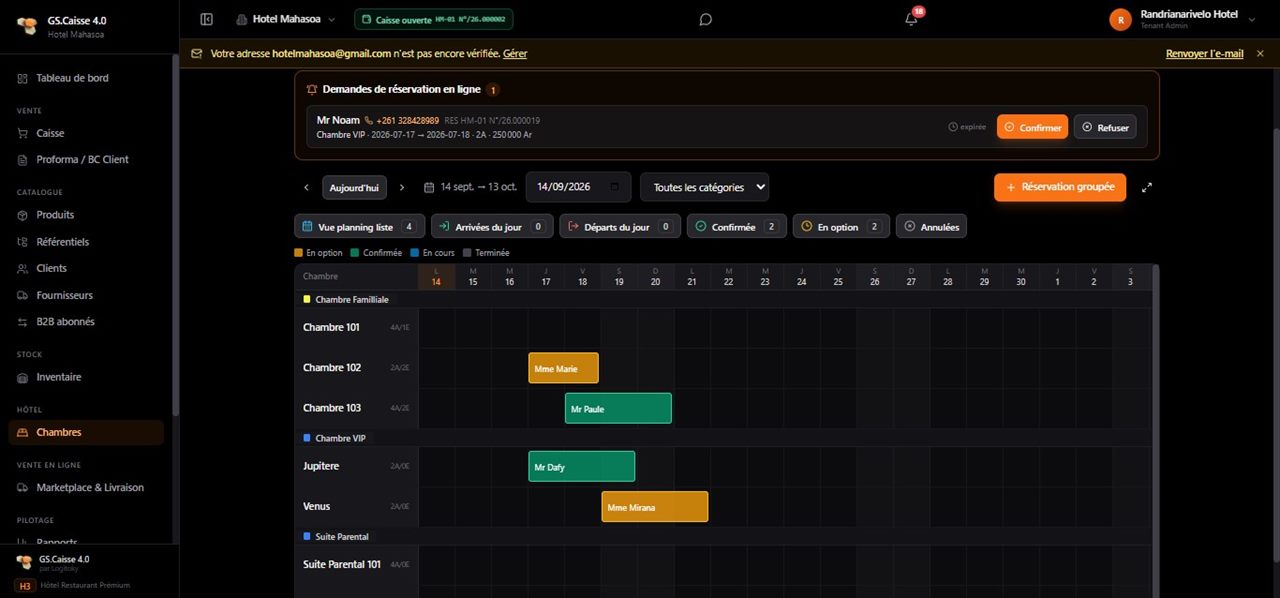This screenshot has width=1280, height=598.
Task: Click Renvoyer l'e-mail link
Action: (1205, 53)
